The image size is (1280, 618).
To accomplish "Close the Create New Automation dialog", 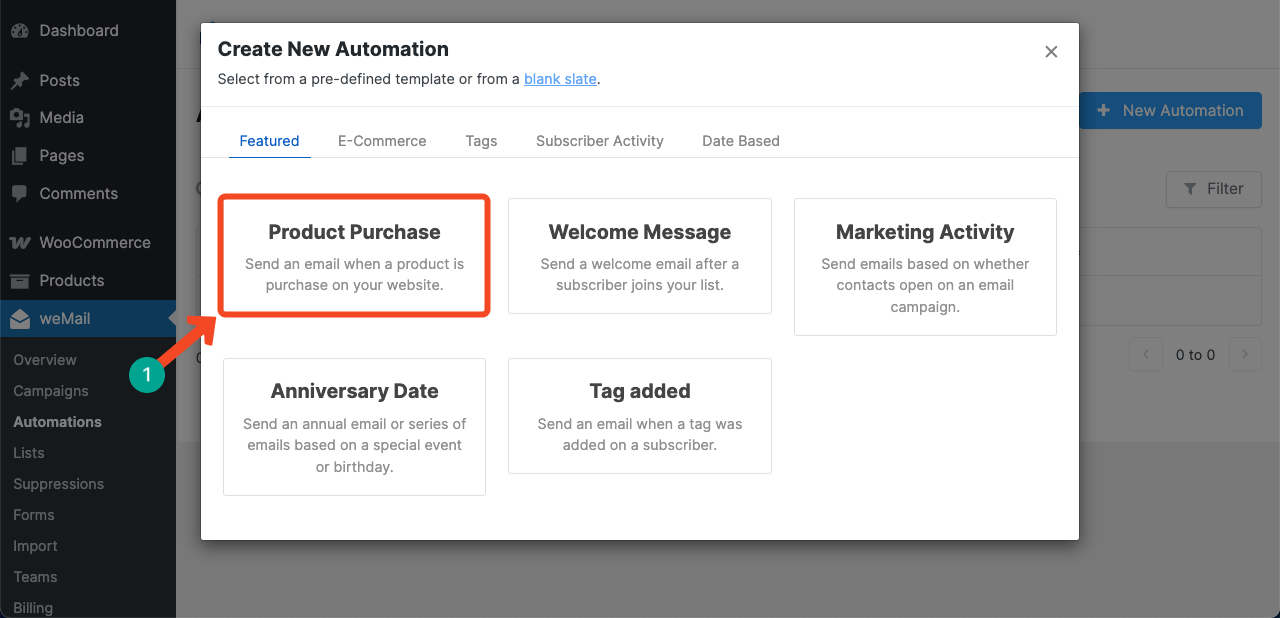I will click(1051, 52).
